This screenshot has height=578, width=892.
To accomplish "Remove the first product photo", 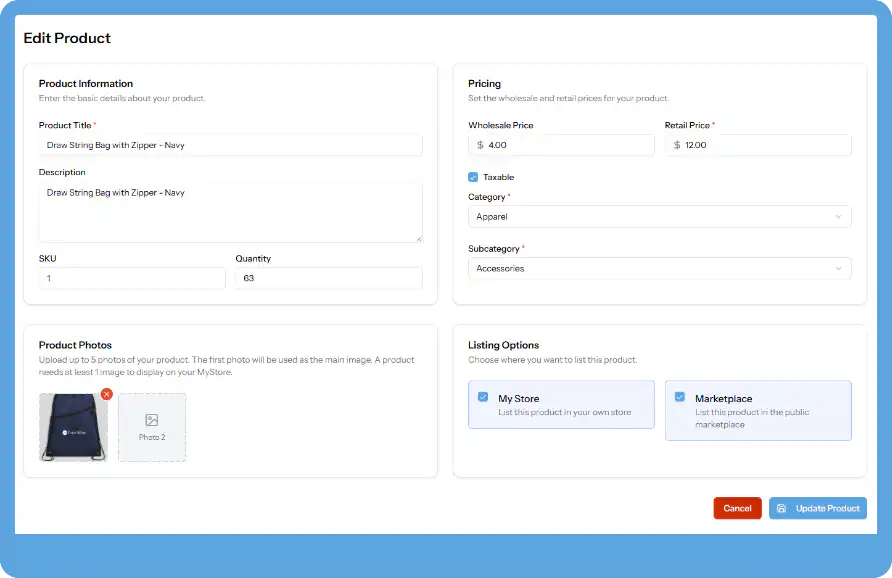I will click(x=107, y=394).
